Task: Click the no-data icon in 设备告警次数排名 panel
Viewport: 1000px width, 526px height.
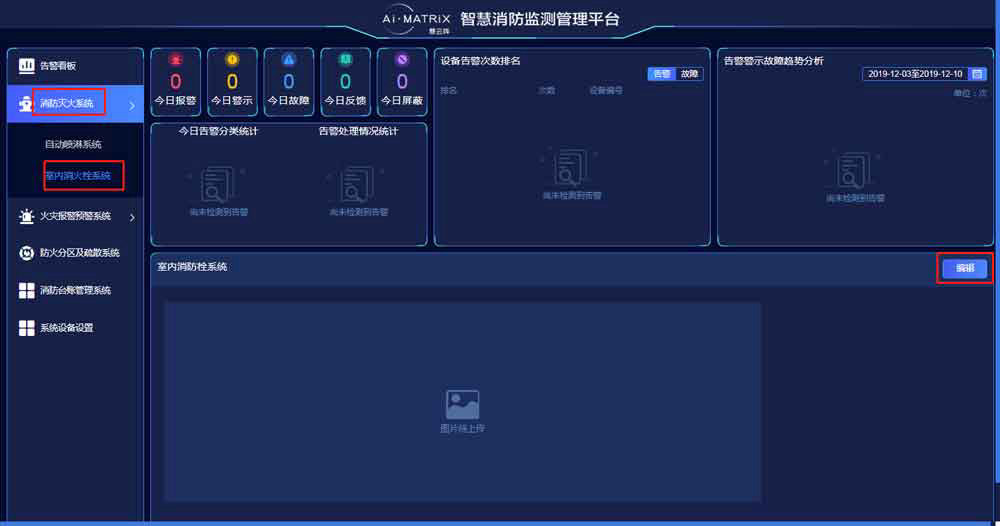Action: pyautogui.click(x=571, y=167)
